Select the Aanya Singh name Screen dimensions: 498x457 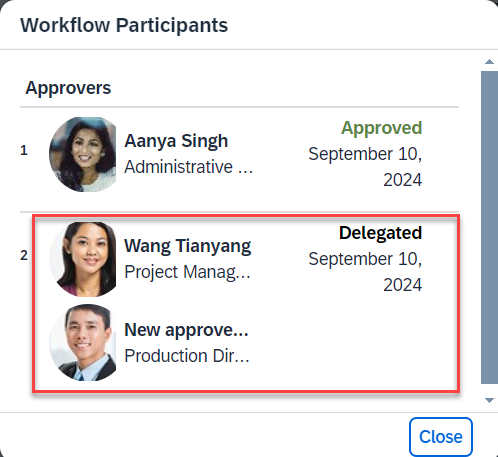[x=176, y=141]
